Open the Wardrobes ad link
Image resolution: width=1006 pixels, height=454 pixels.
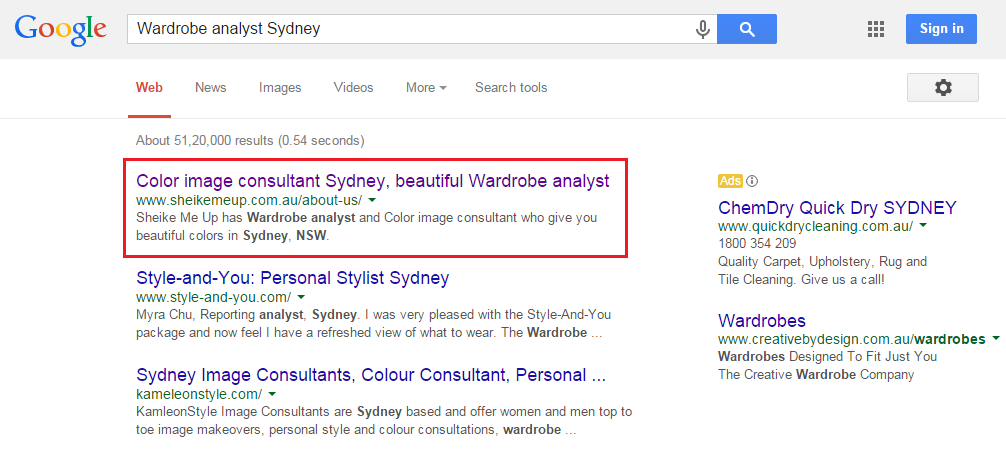[x=762, y=321]
